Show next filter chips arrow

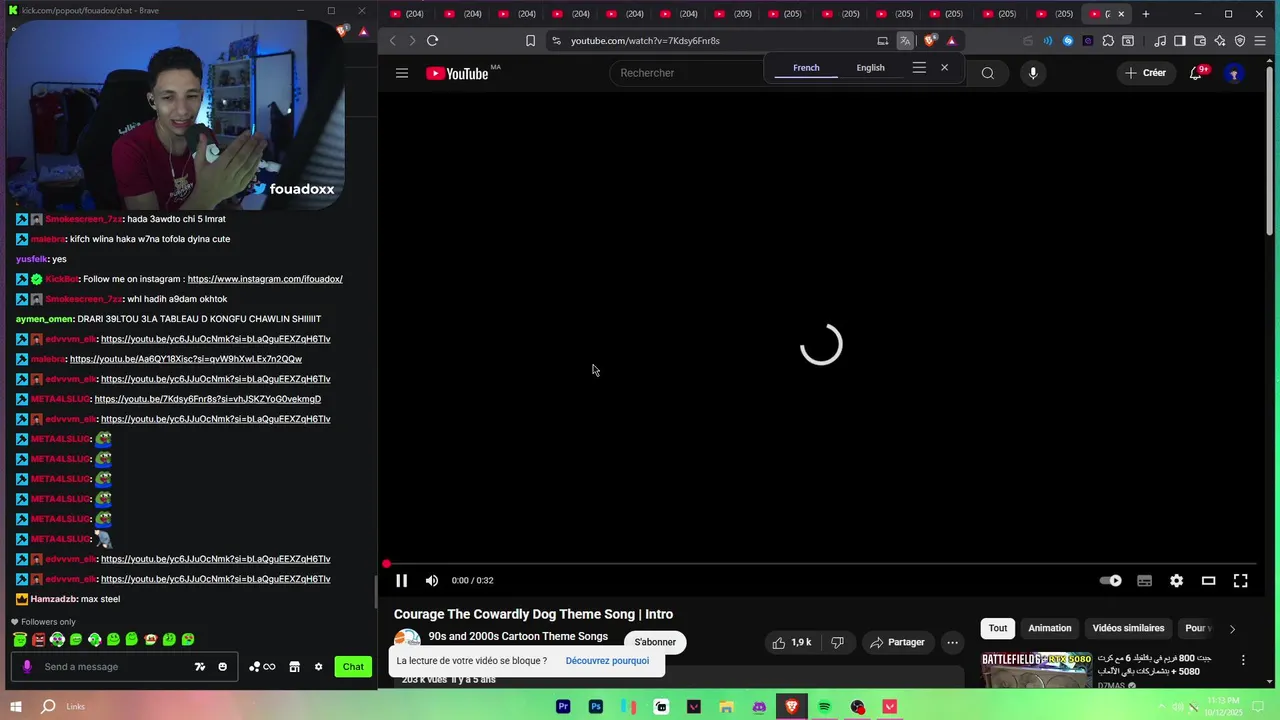pyautogui.click(x=1232, y=629)
